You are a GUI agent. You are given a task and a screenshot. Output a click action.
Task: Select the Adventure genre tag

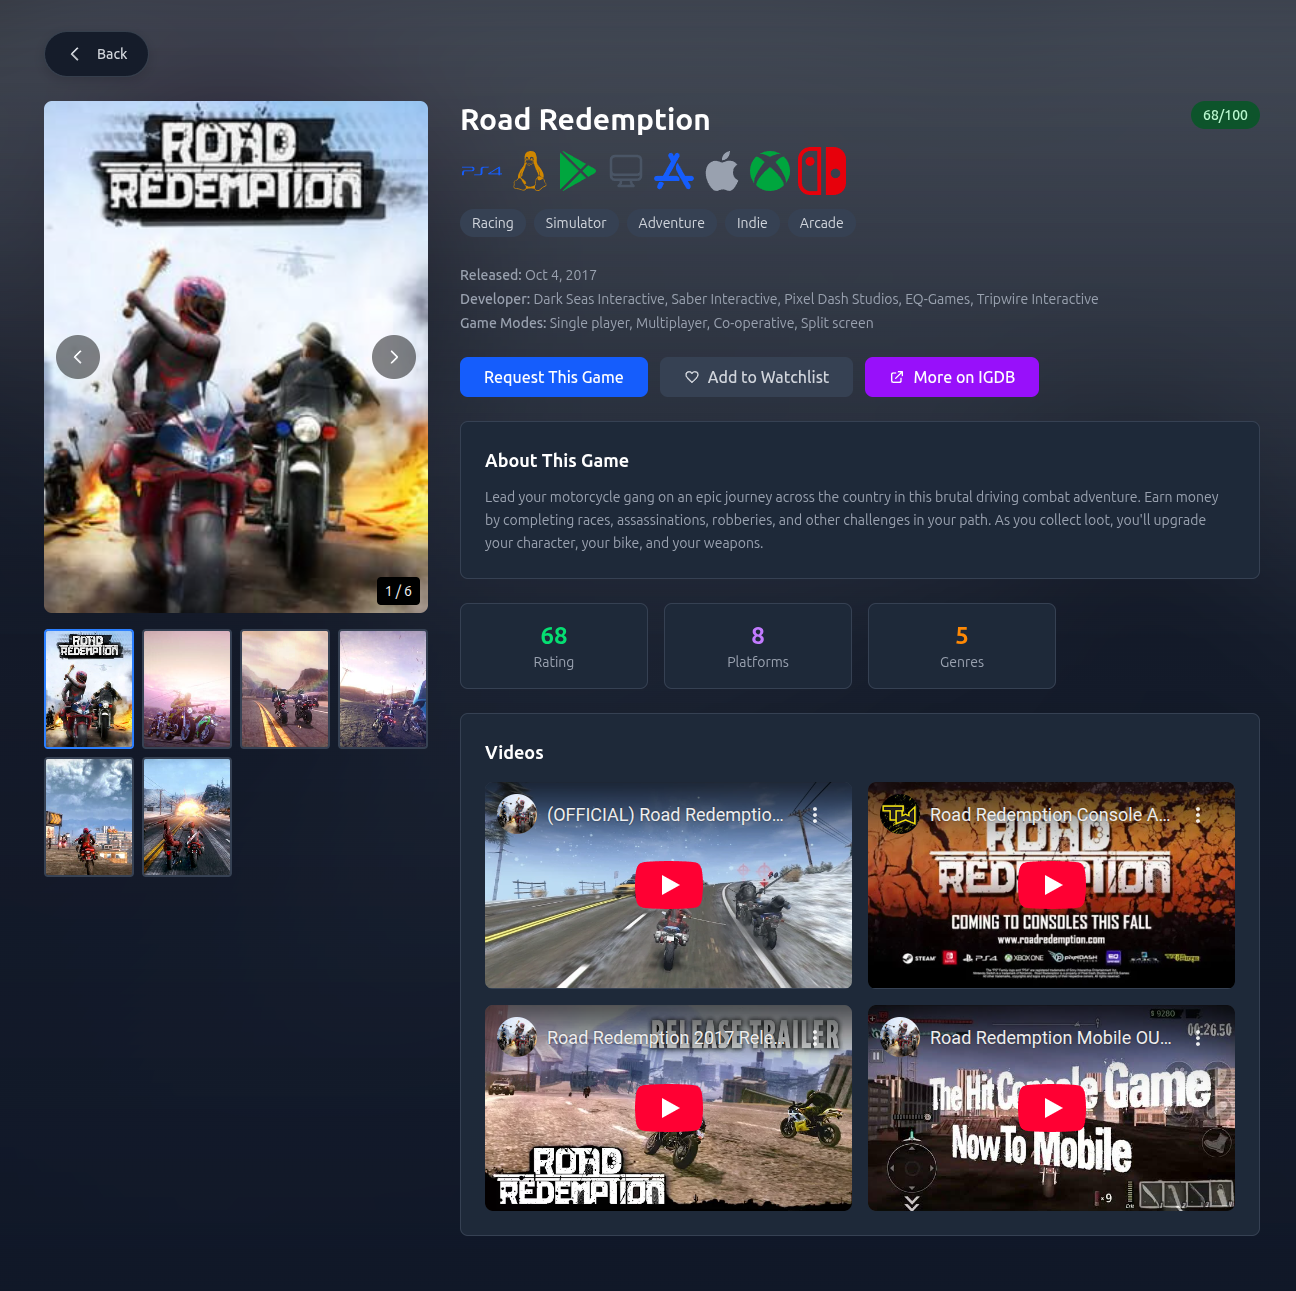pos(672,223)
